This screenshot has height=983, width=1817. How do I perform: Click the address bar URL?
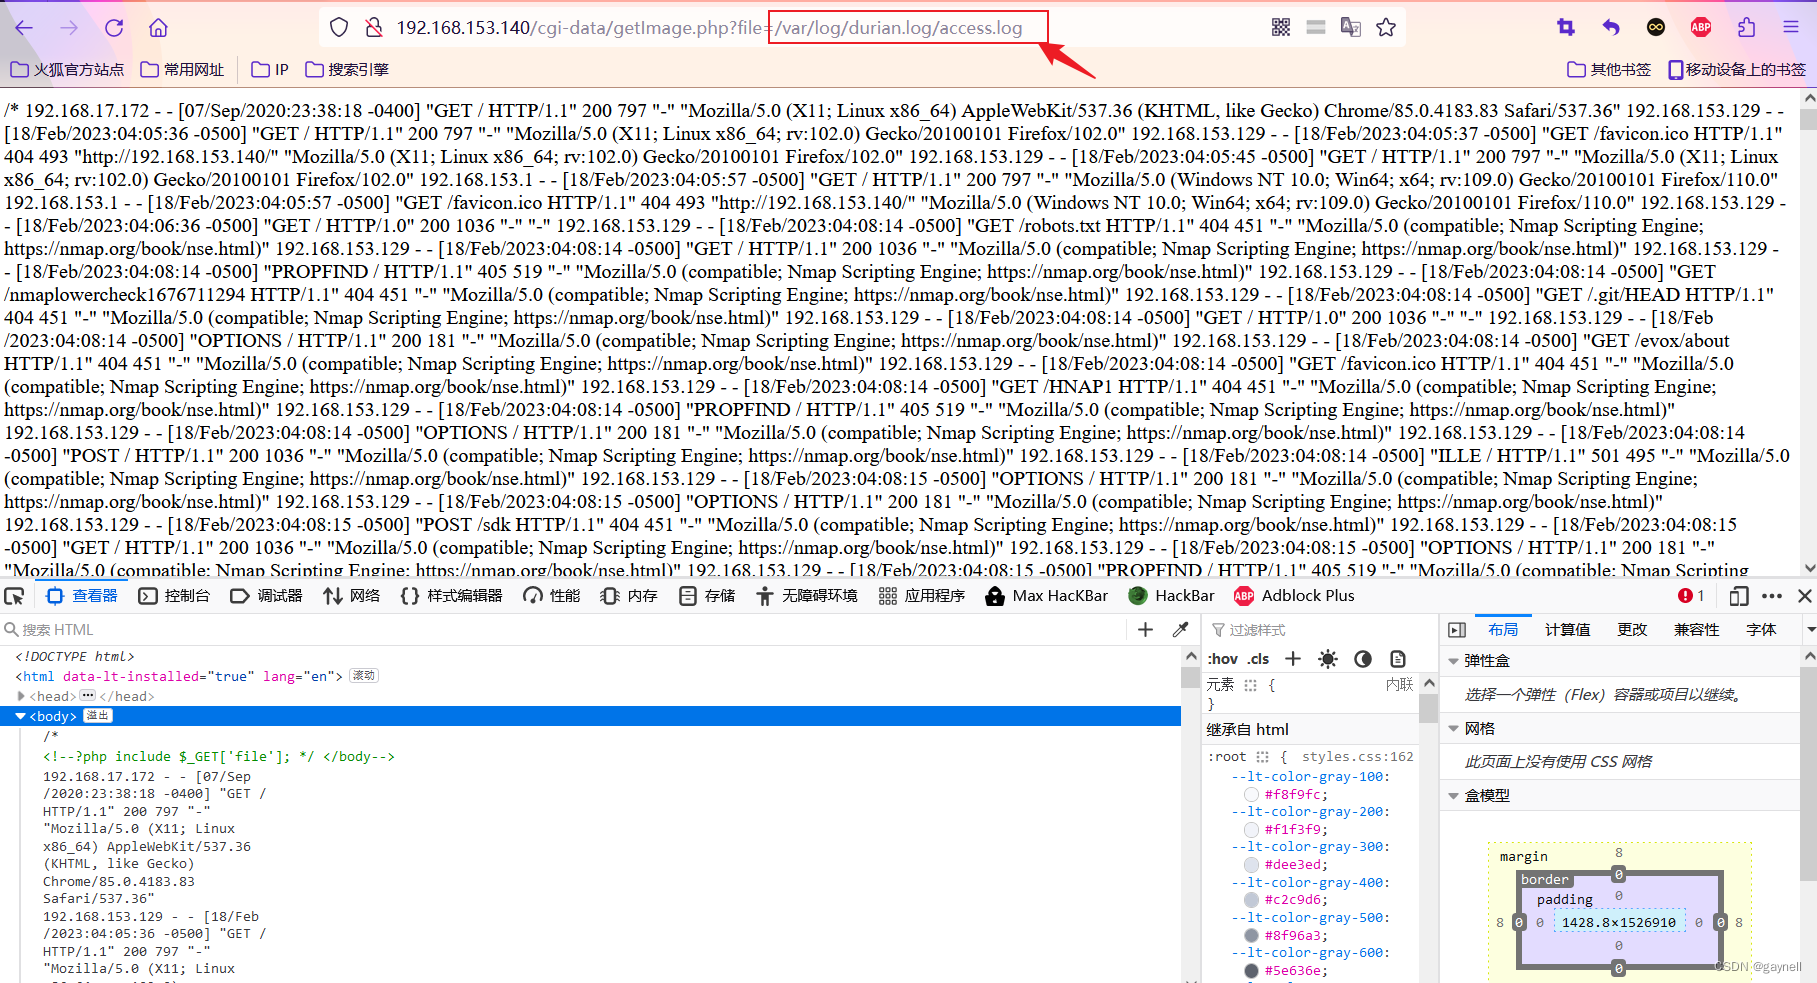(710, 28)
